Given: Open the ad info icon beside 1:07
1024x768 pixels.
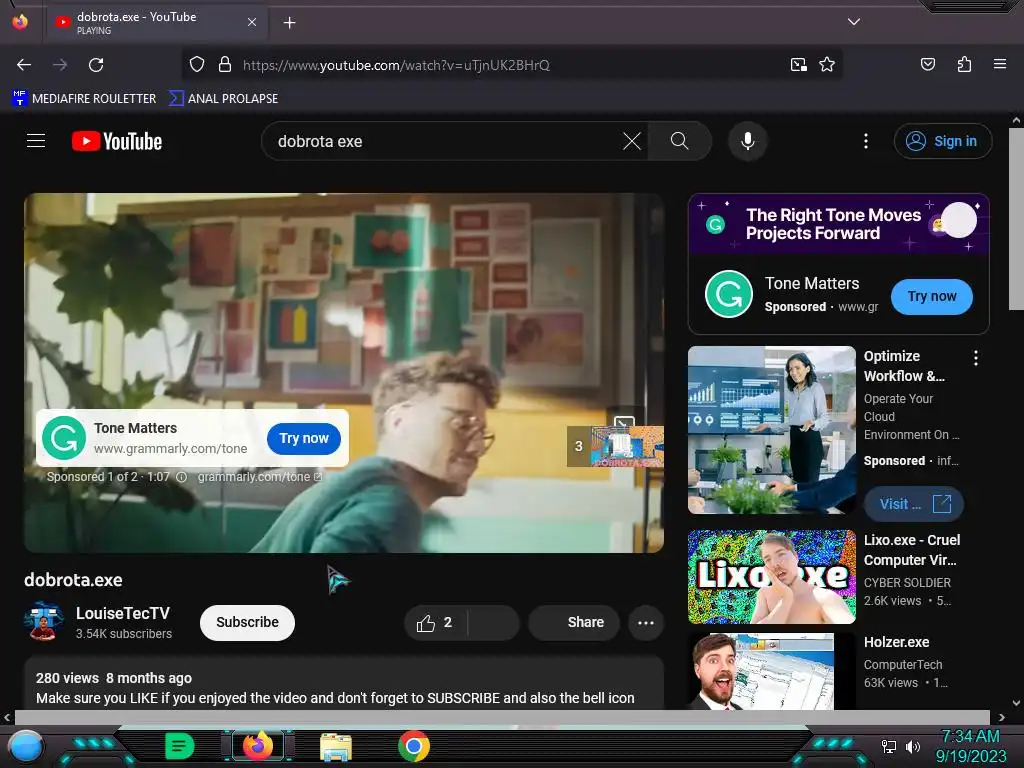Looking at the screenshot, I should (182, 477).
